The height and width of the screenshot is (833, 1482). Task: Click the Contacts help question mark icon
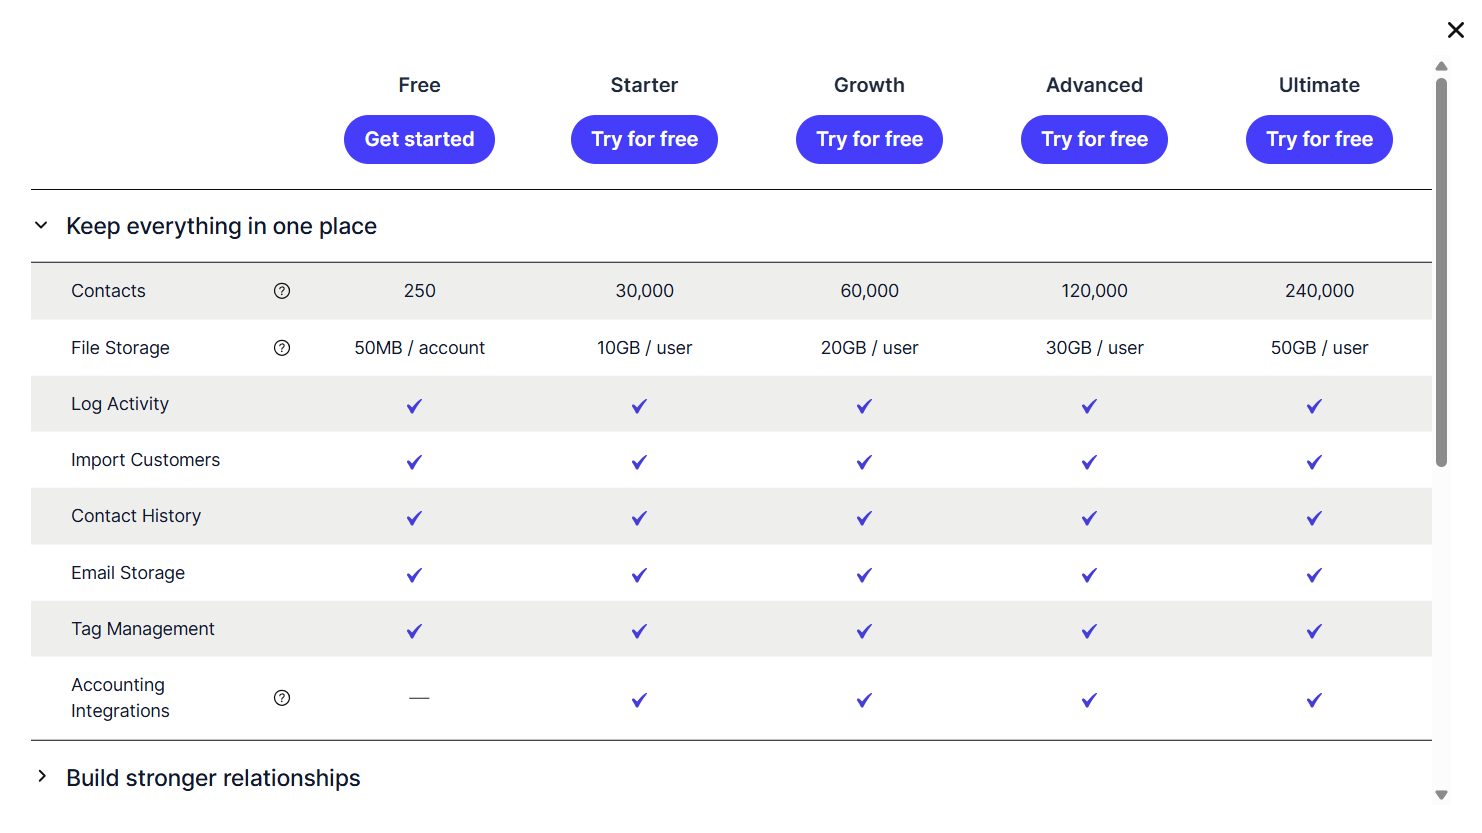(282, 291)
